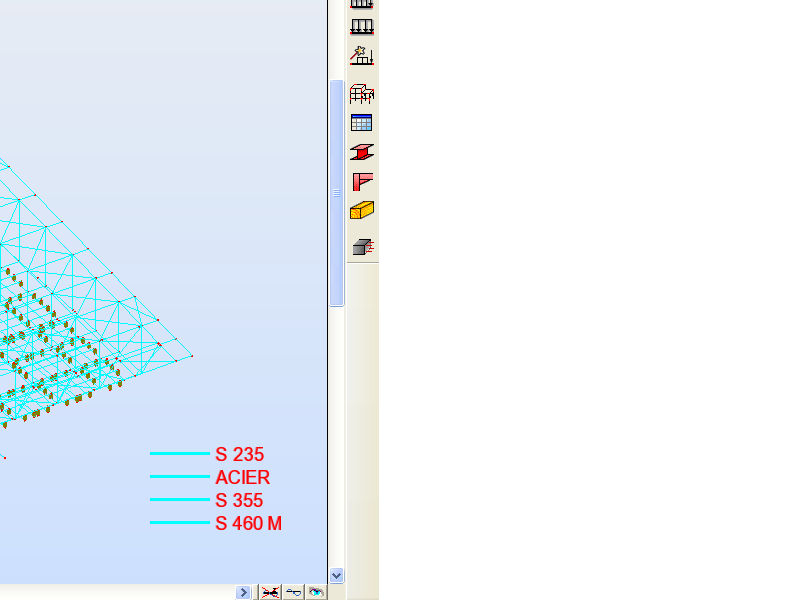
Task: Open the 3D frame structure tool
Action: 362,94
